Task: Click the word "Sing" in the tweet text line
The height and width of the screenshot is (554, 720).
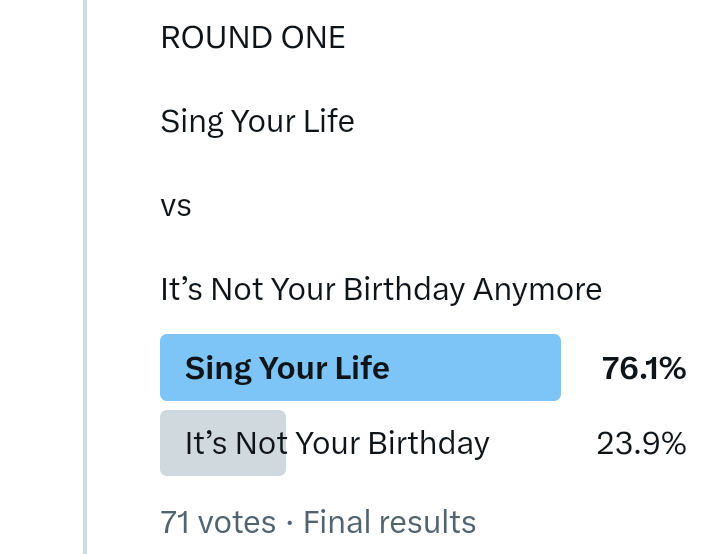Action: (x=191, y=122)
